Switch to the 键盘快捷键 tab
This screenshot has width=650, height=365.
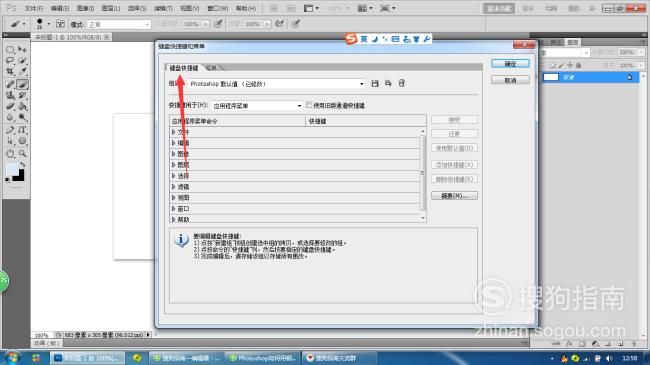pyautogui.click(x=184, y=68)
